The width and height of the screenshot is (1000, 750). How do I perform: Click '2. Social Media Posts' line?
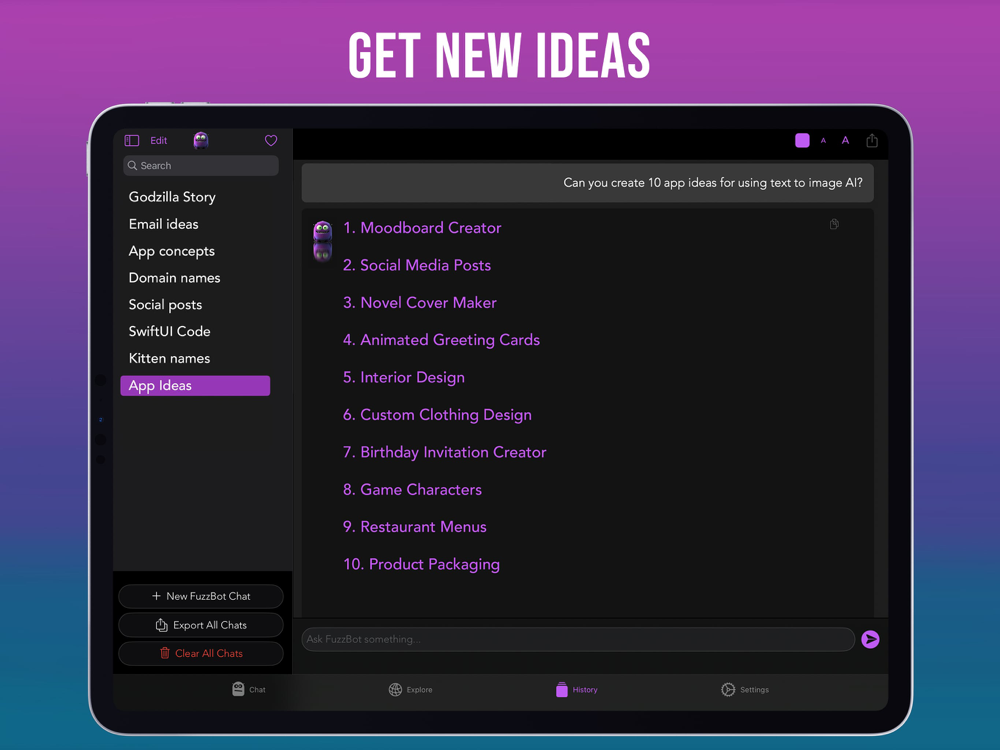click(416, 265)
